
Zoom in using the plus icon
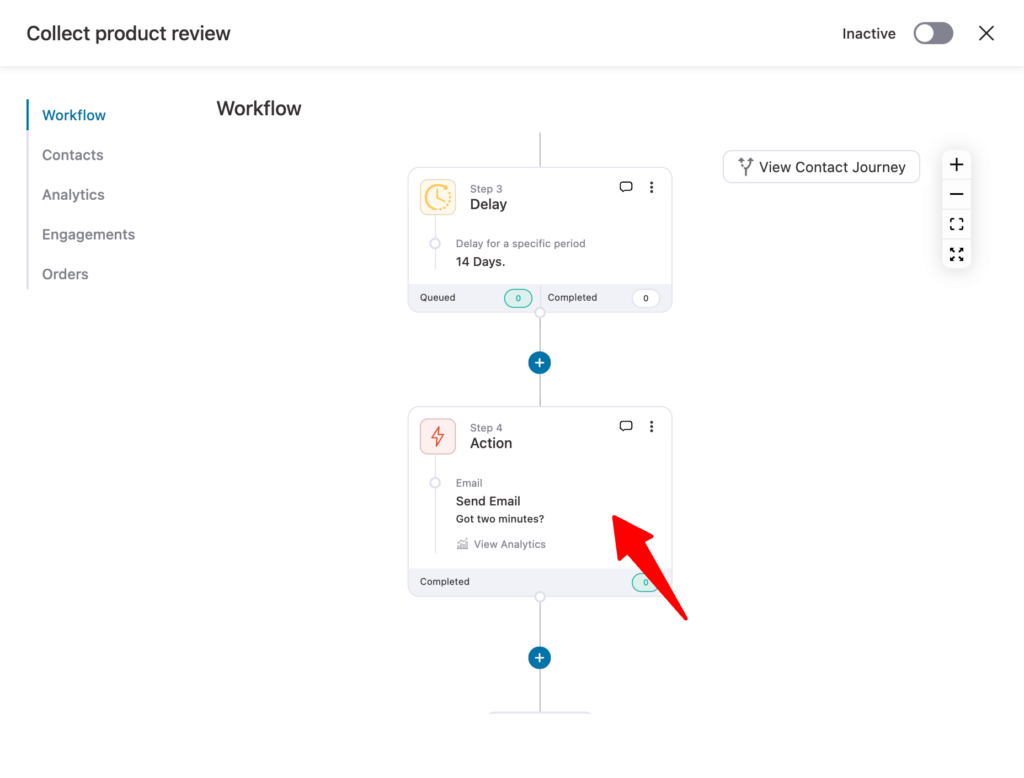[x=956, y=163]
